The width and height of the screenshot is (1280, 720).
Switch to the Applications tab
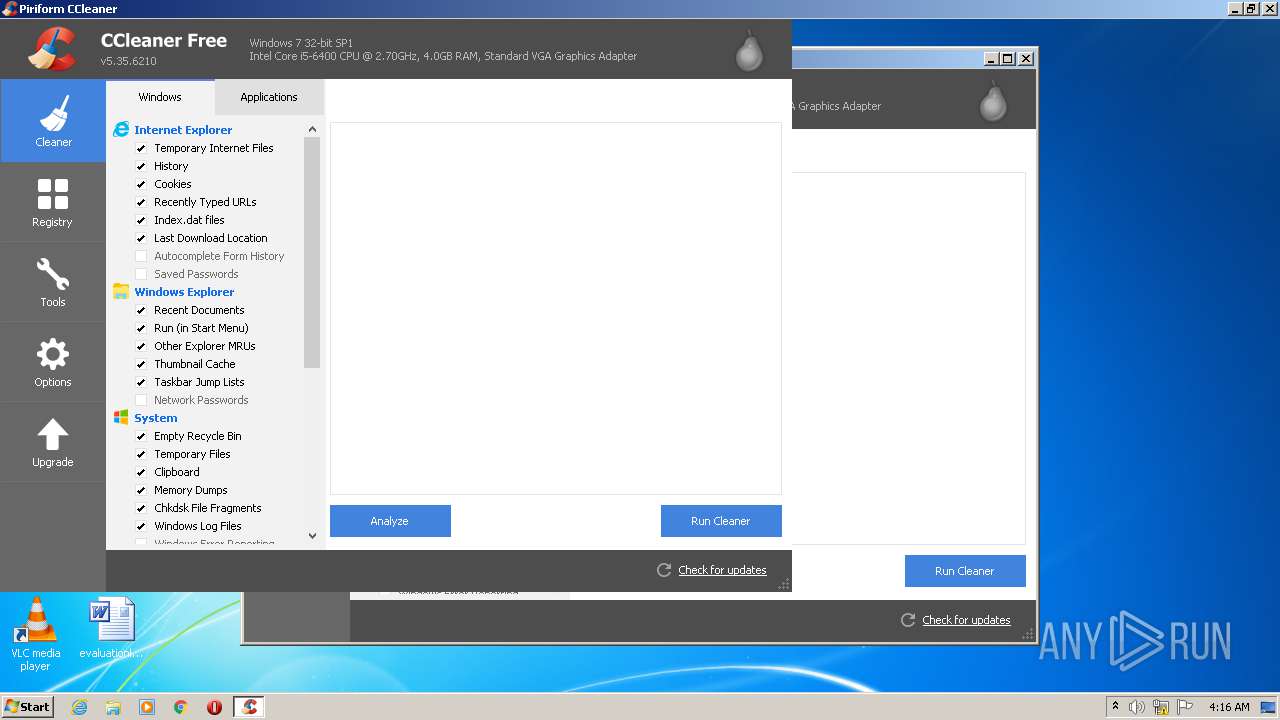(x=269, y=97)
